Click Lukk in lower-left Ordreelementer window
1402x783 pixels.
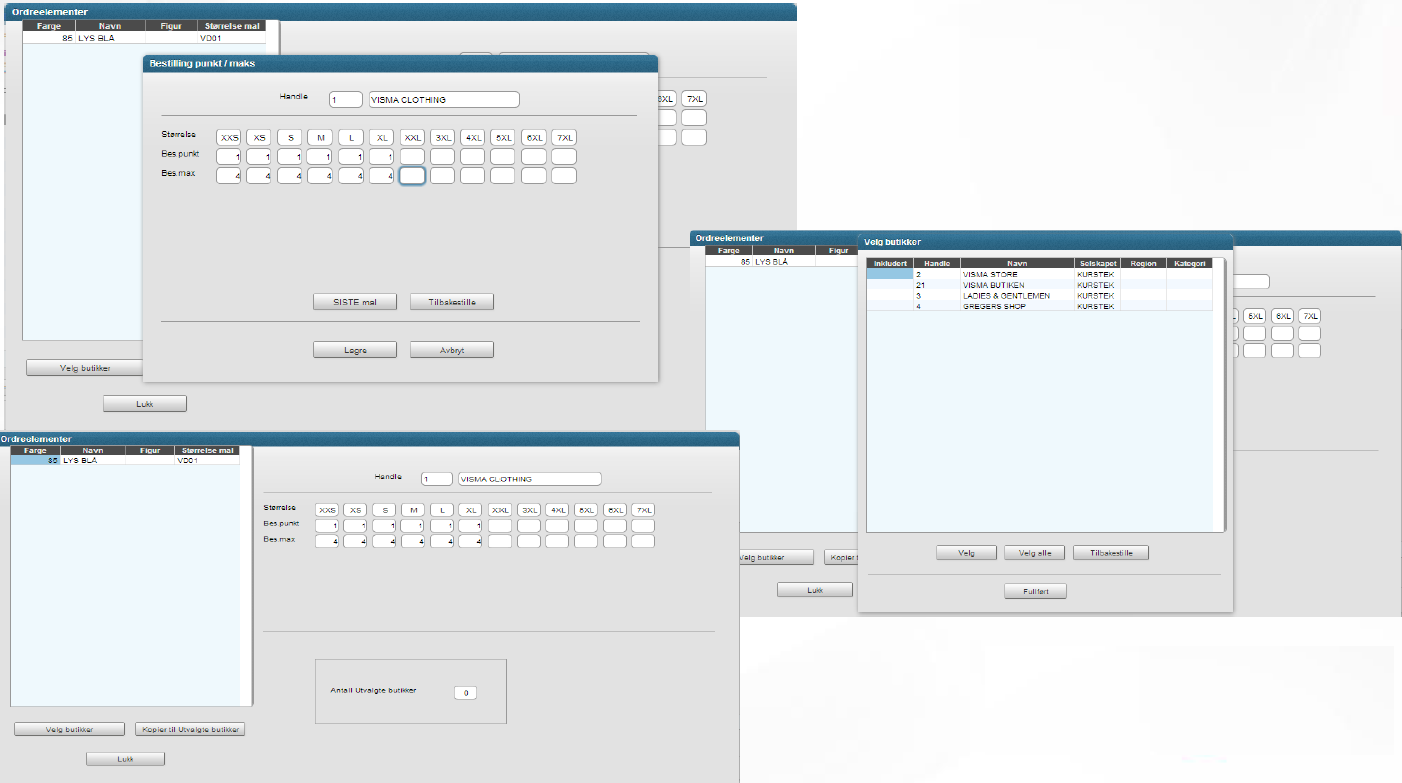pyautogui.click(x=125, y=759)
